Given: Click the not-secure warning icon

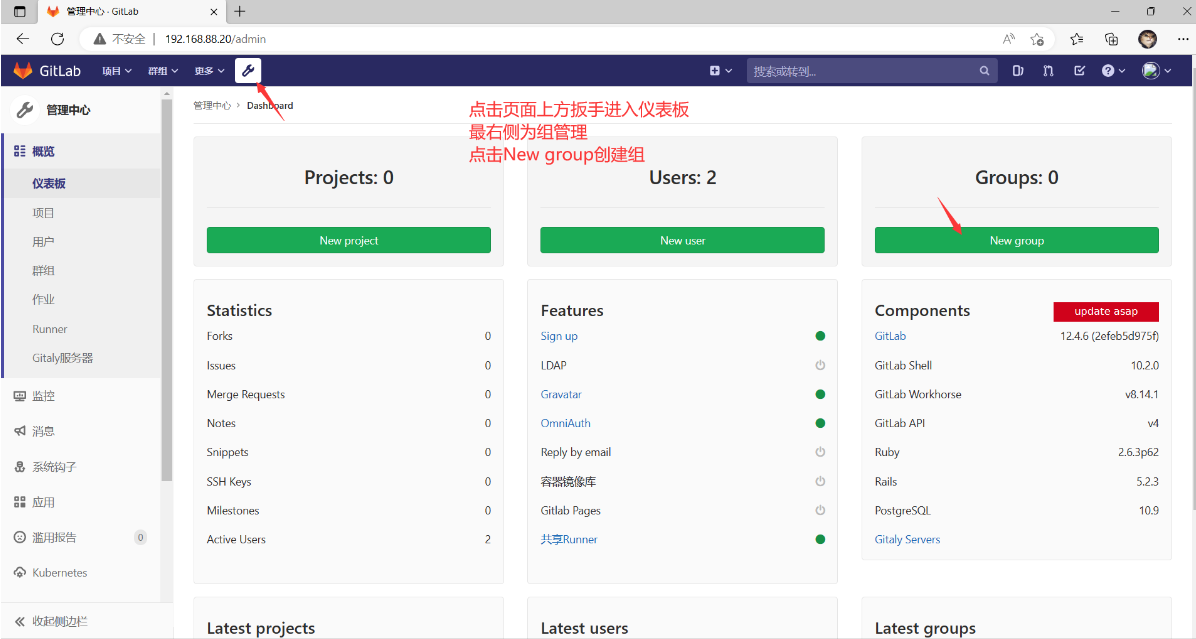Looking at the screenshot, I should [x=99, y=39].
